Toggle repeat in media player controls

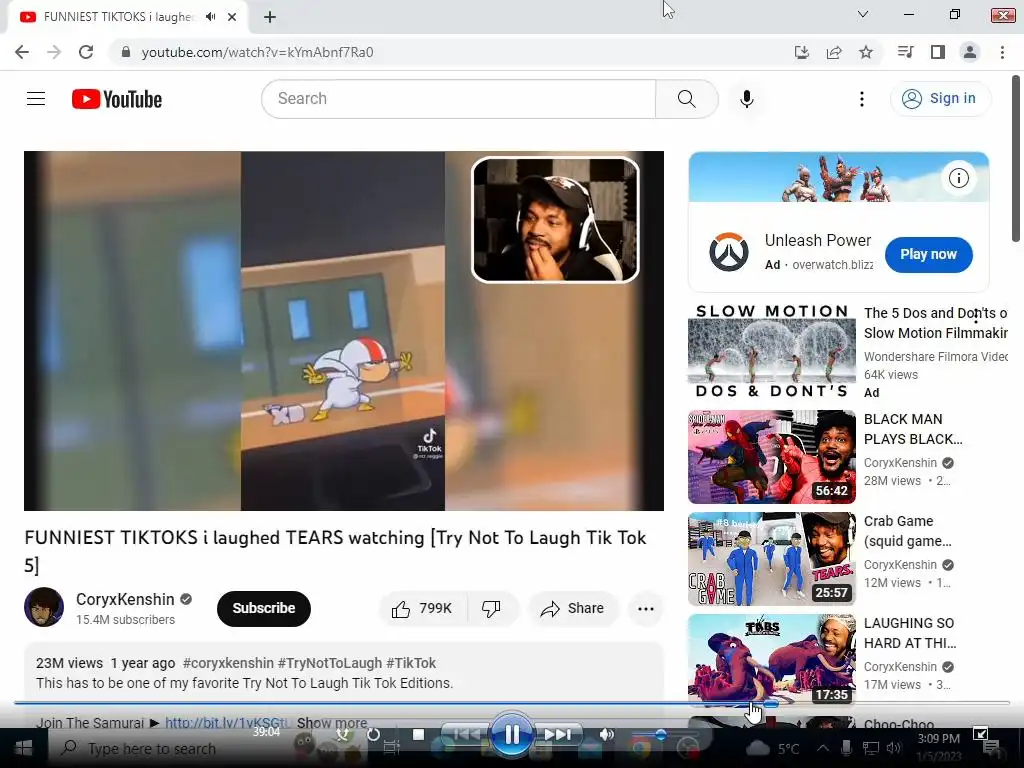point(373,735)
